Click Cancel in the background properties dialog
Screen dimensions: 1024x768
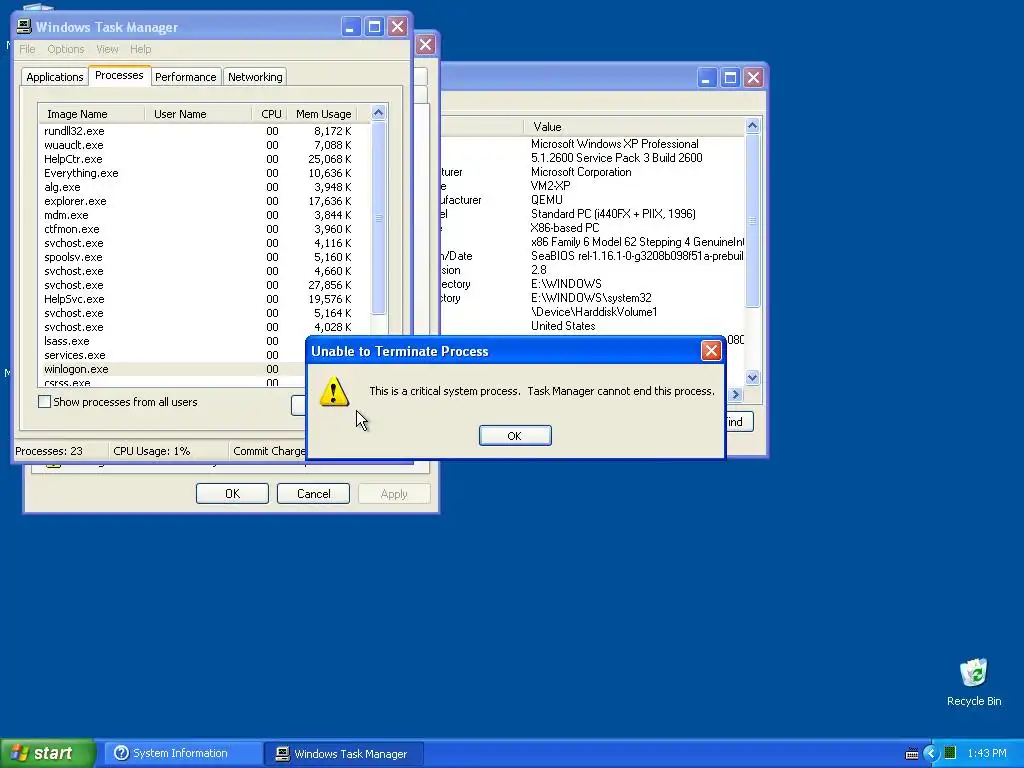click(x=313, y=494)
